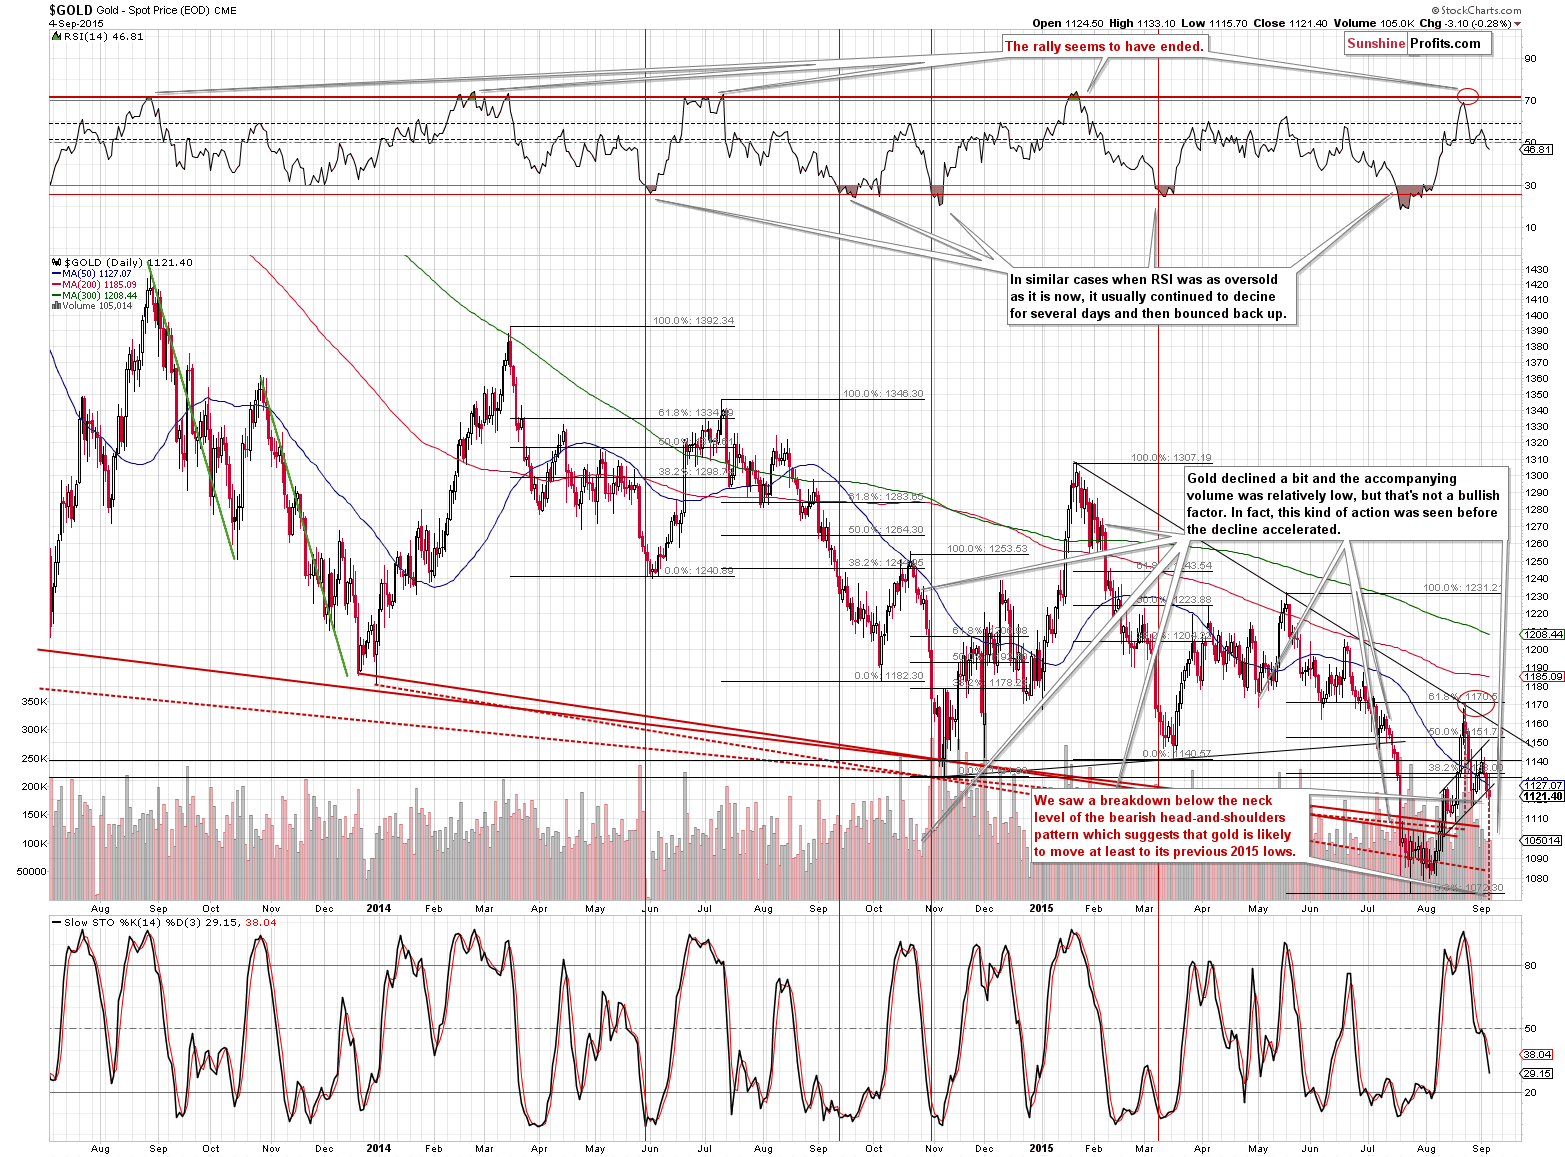Click the Fibonacci label '50.0%: 1264.30'
Image resolution: width=1565 pixels, height=1157 pixels.
(886, 530)
